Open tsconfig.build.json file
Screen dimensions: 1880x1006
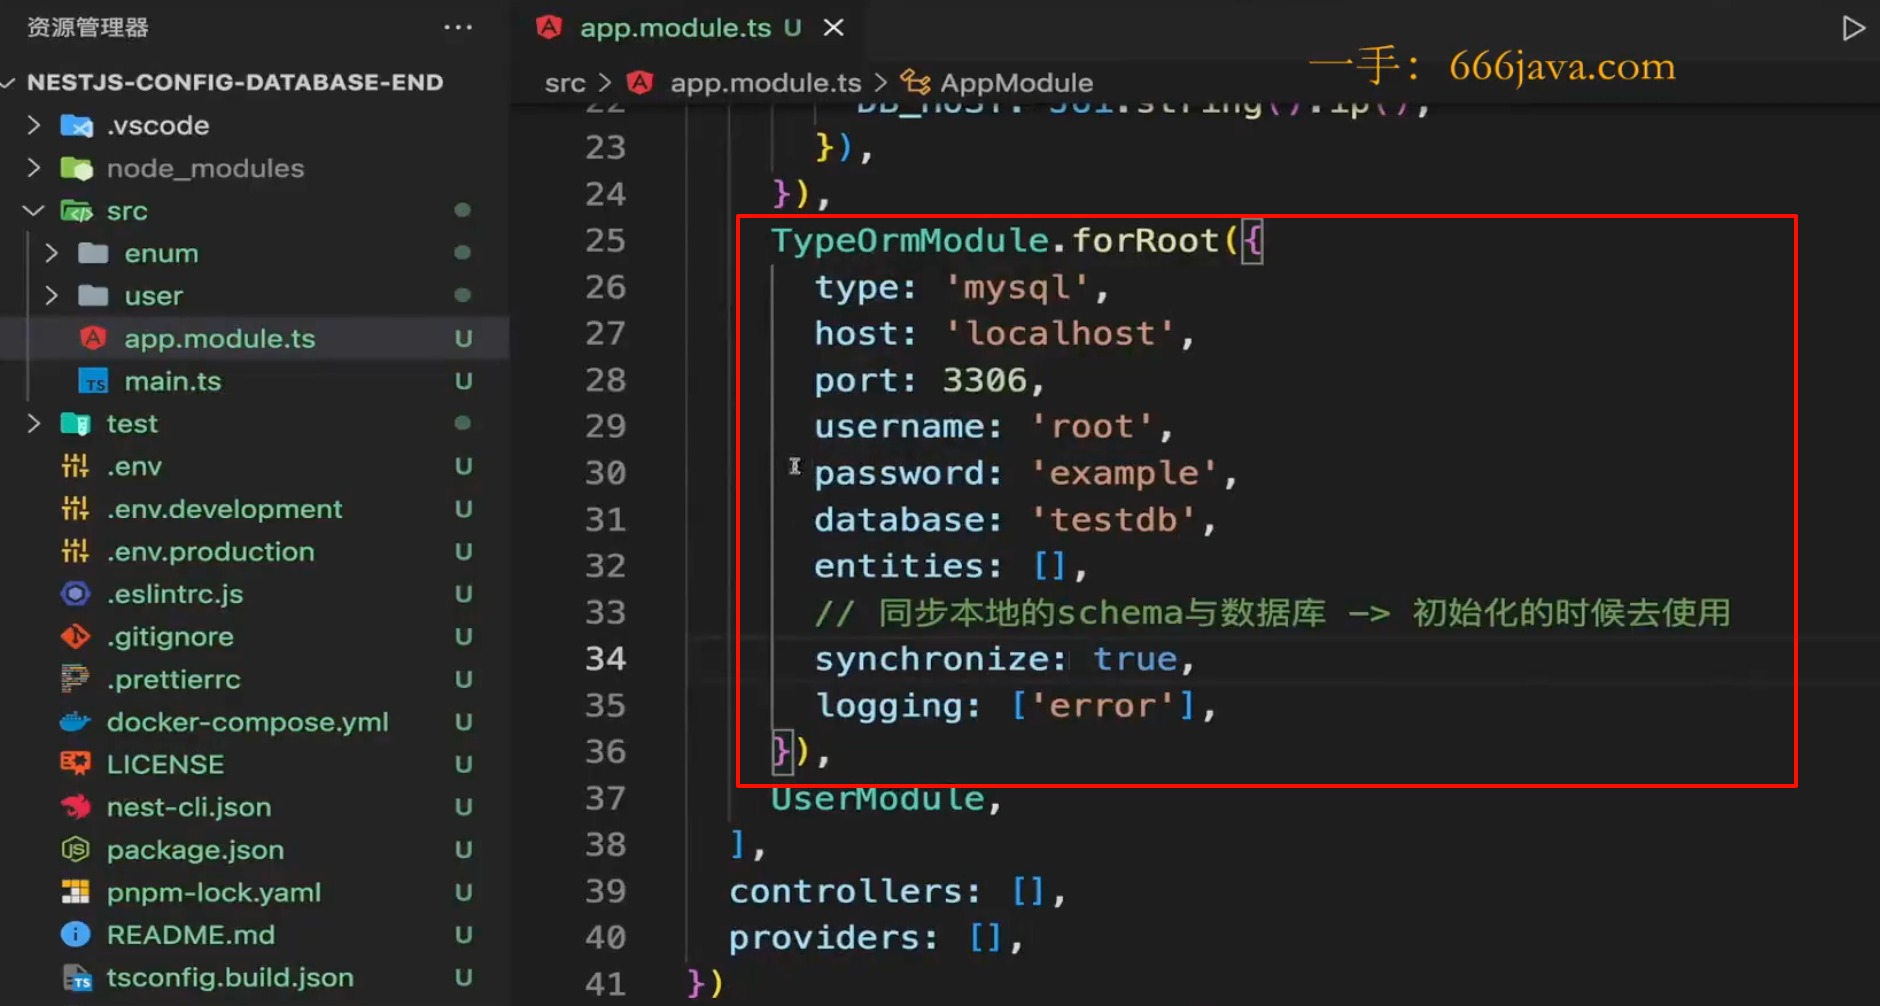tap(230, 977)
